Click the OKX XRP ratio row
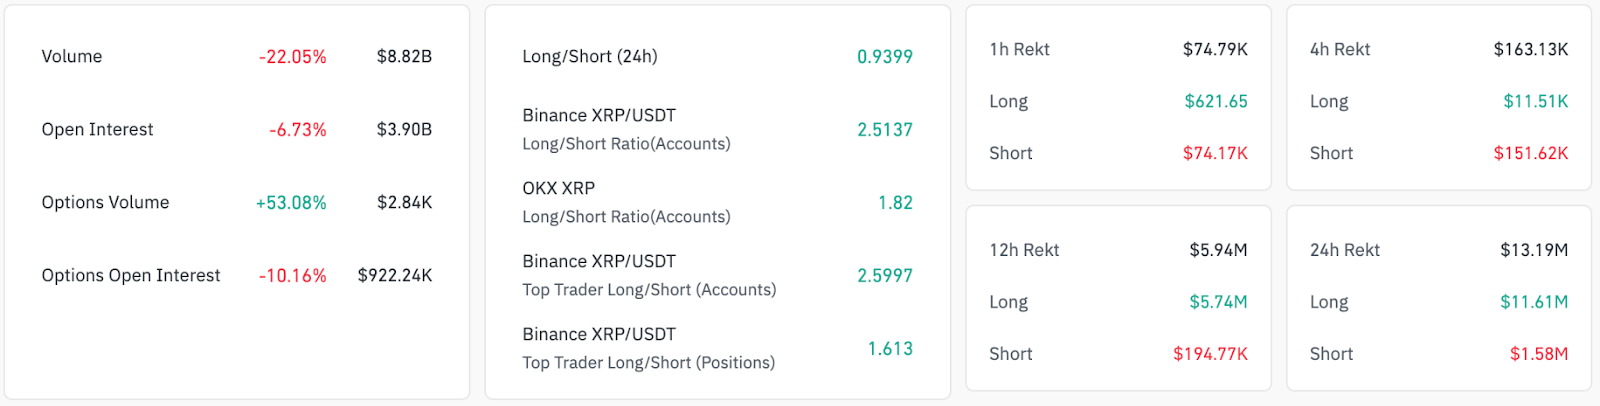Viewport: 1600px width, 406px height. coord(626,203)
